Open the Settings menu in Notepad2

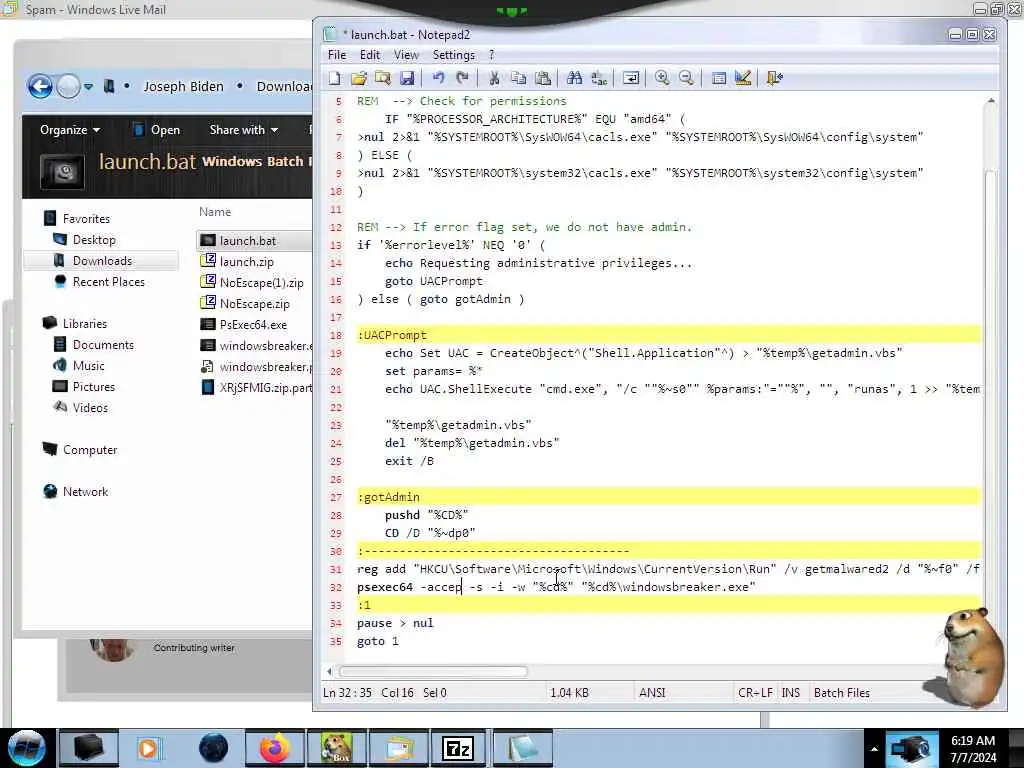(x=453, y=55)
